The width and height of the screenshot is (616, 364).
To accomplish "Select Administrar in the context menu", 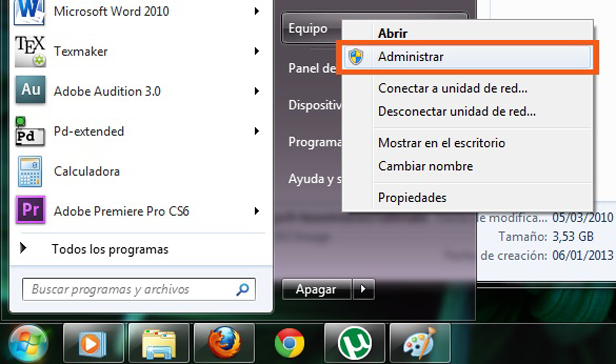I will point(467,57).
